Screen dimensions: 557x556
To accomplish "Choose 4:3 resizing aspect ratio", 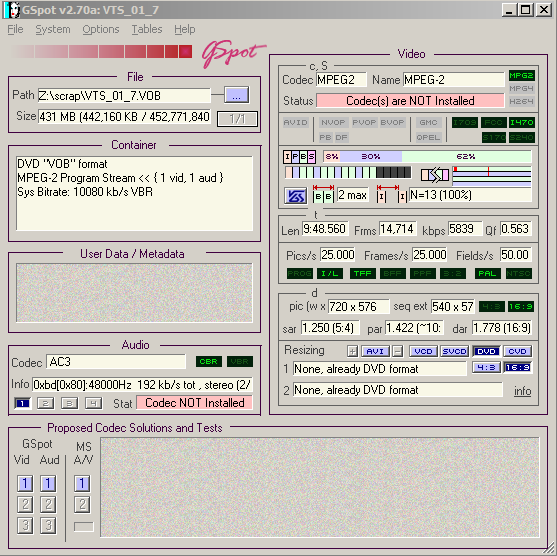I will (486, 367).
